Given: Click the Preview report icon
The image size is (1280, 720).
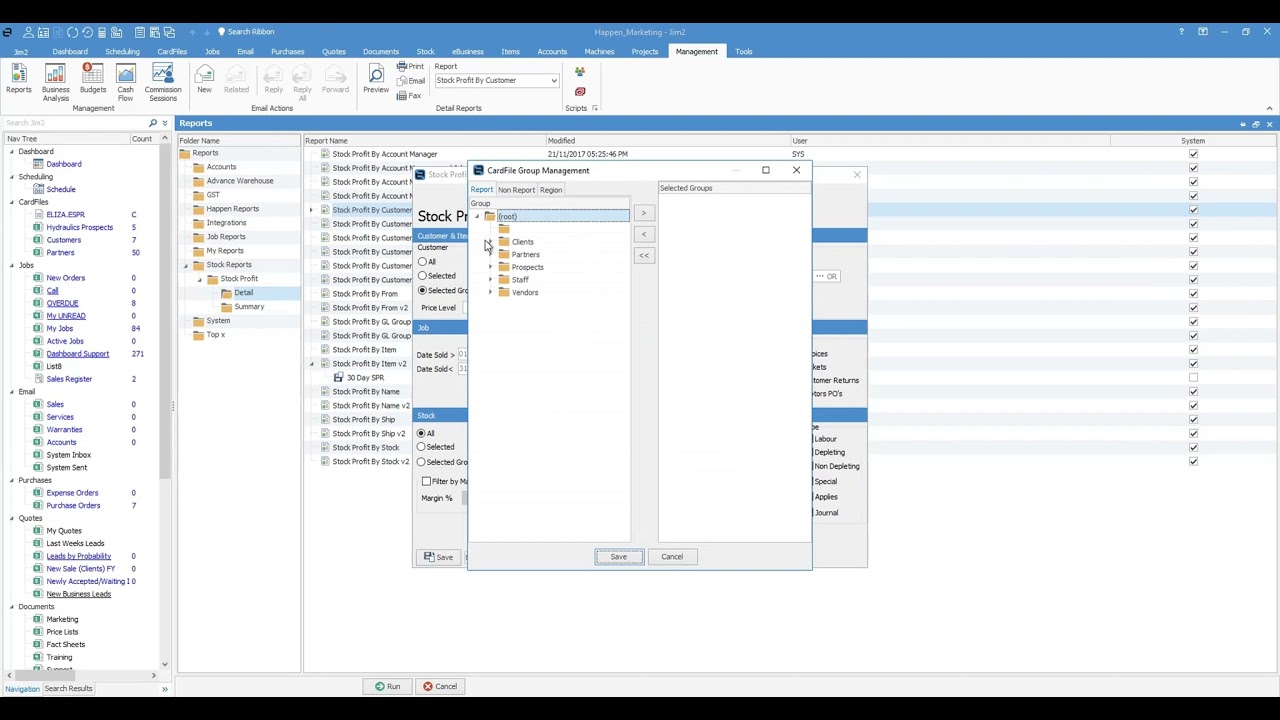Looking at the screenshot, I should click(x=376, y=81).
